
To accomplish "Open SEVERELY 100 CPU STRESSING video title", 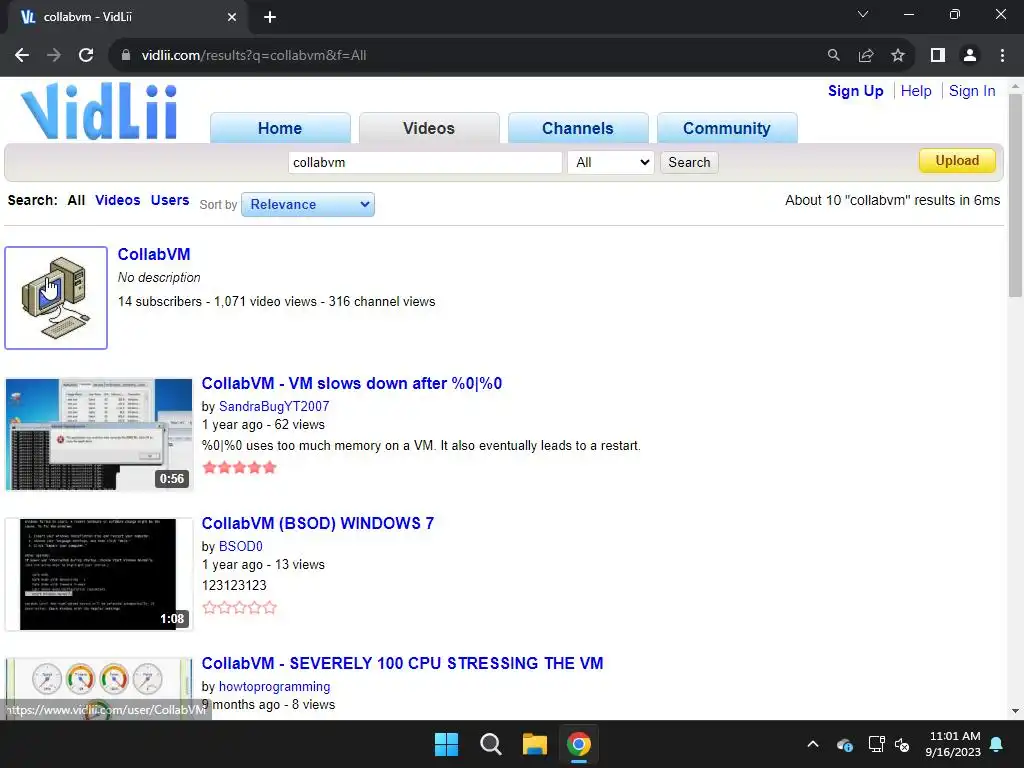I will coord(402,664).
